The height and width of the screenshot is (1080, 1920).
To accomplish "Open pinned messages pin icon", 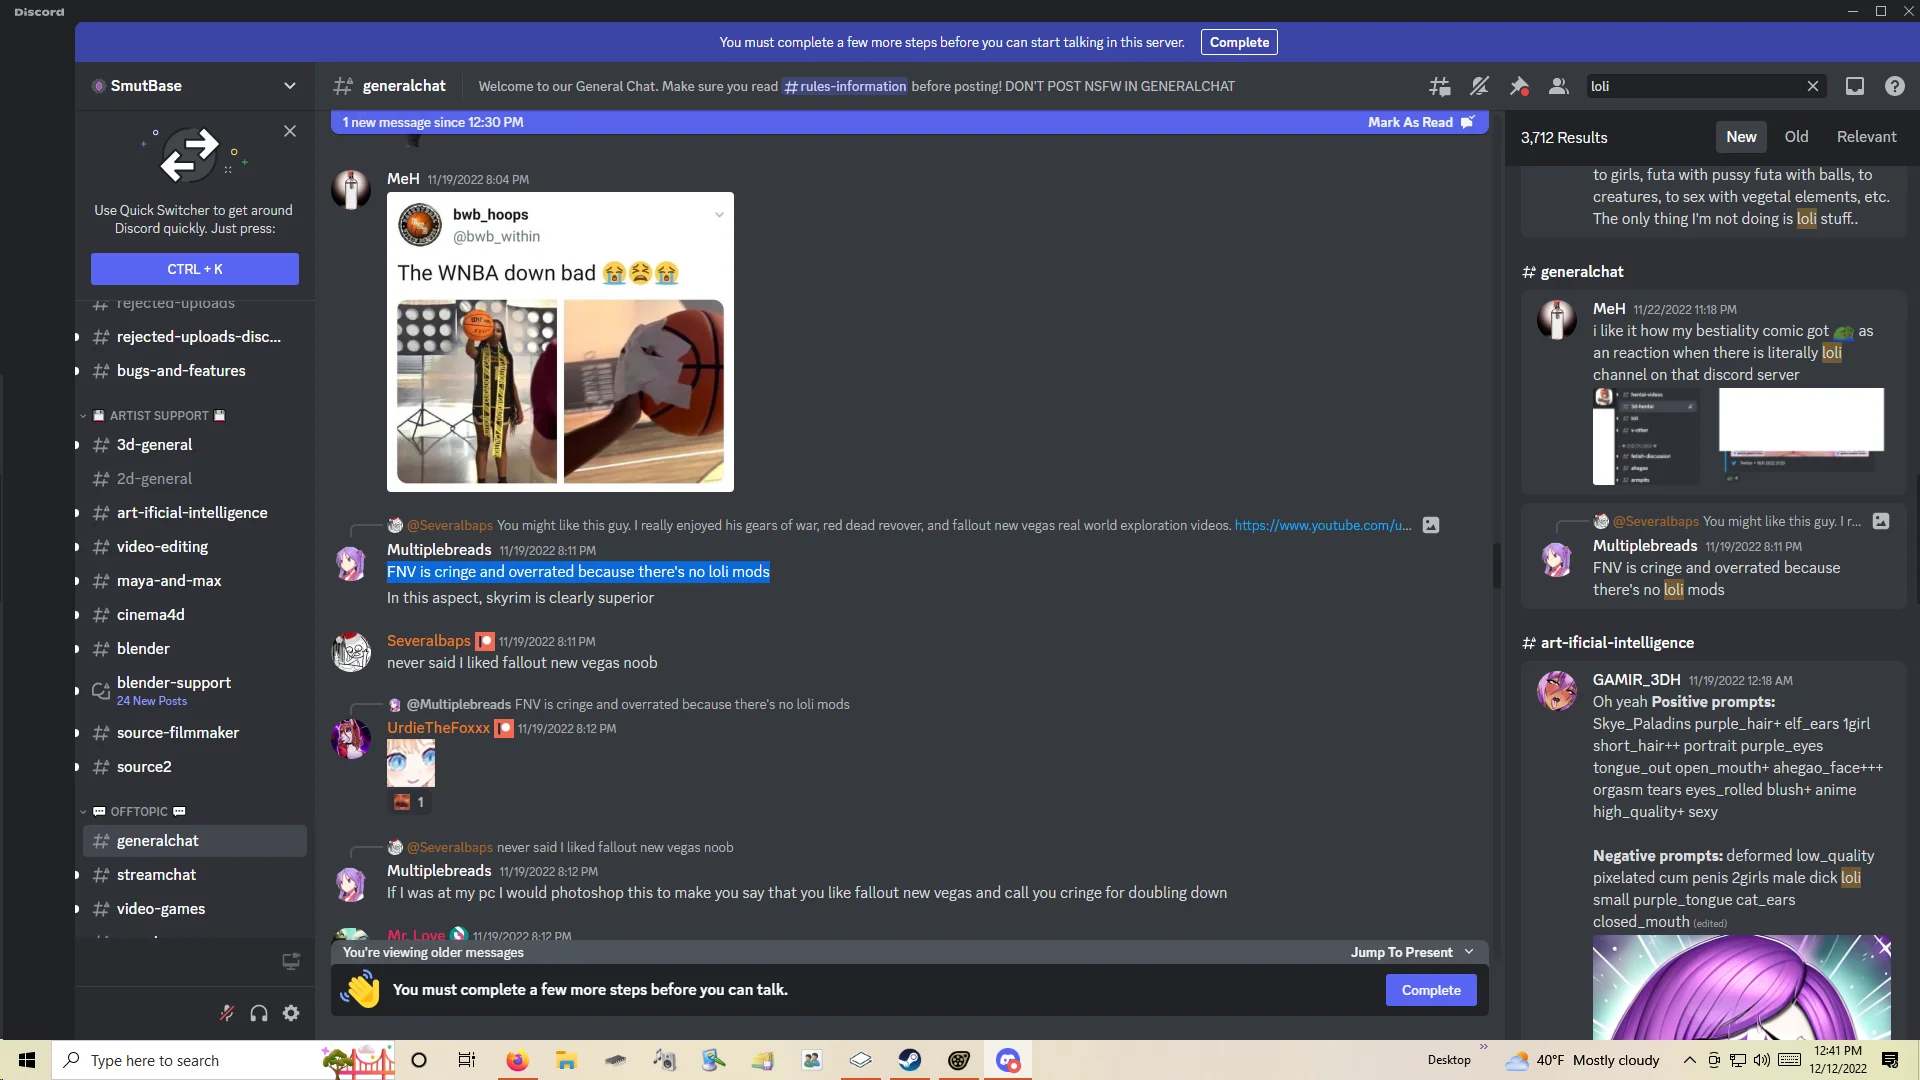I will coord(1519,86).
